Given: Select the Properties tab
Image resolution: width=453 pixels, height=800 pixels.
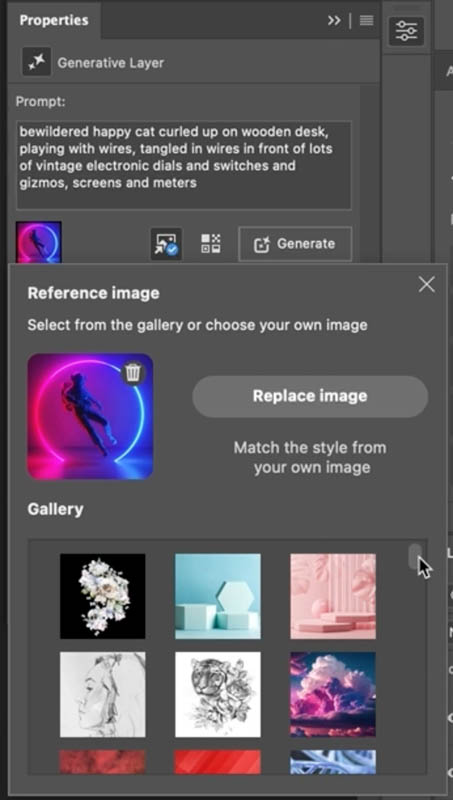Looking at the screenshot, I should (54, 20).
